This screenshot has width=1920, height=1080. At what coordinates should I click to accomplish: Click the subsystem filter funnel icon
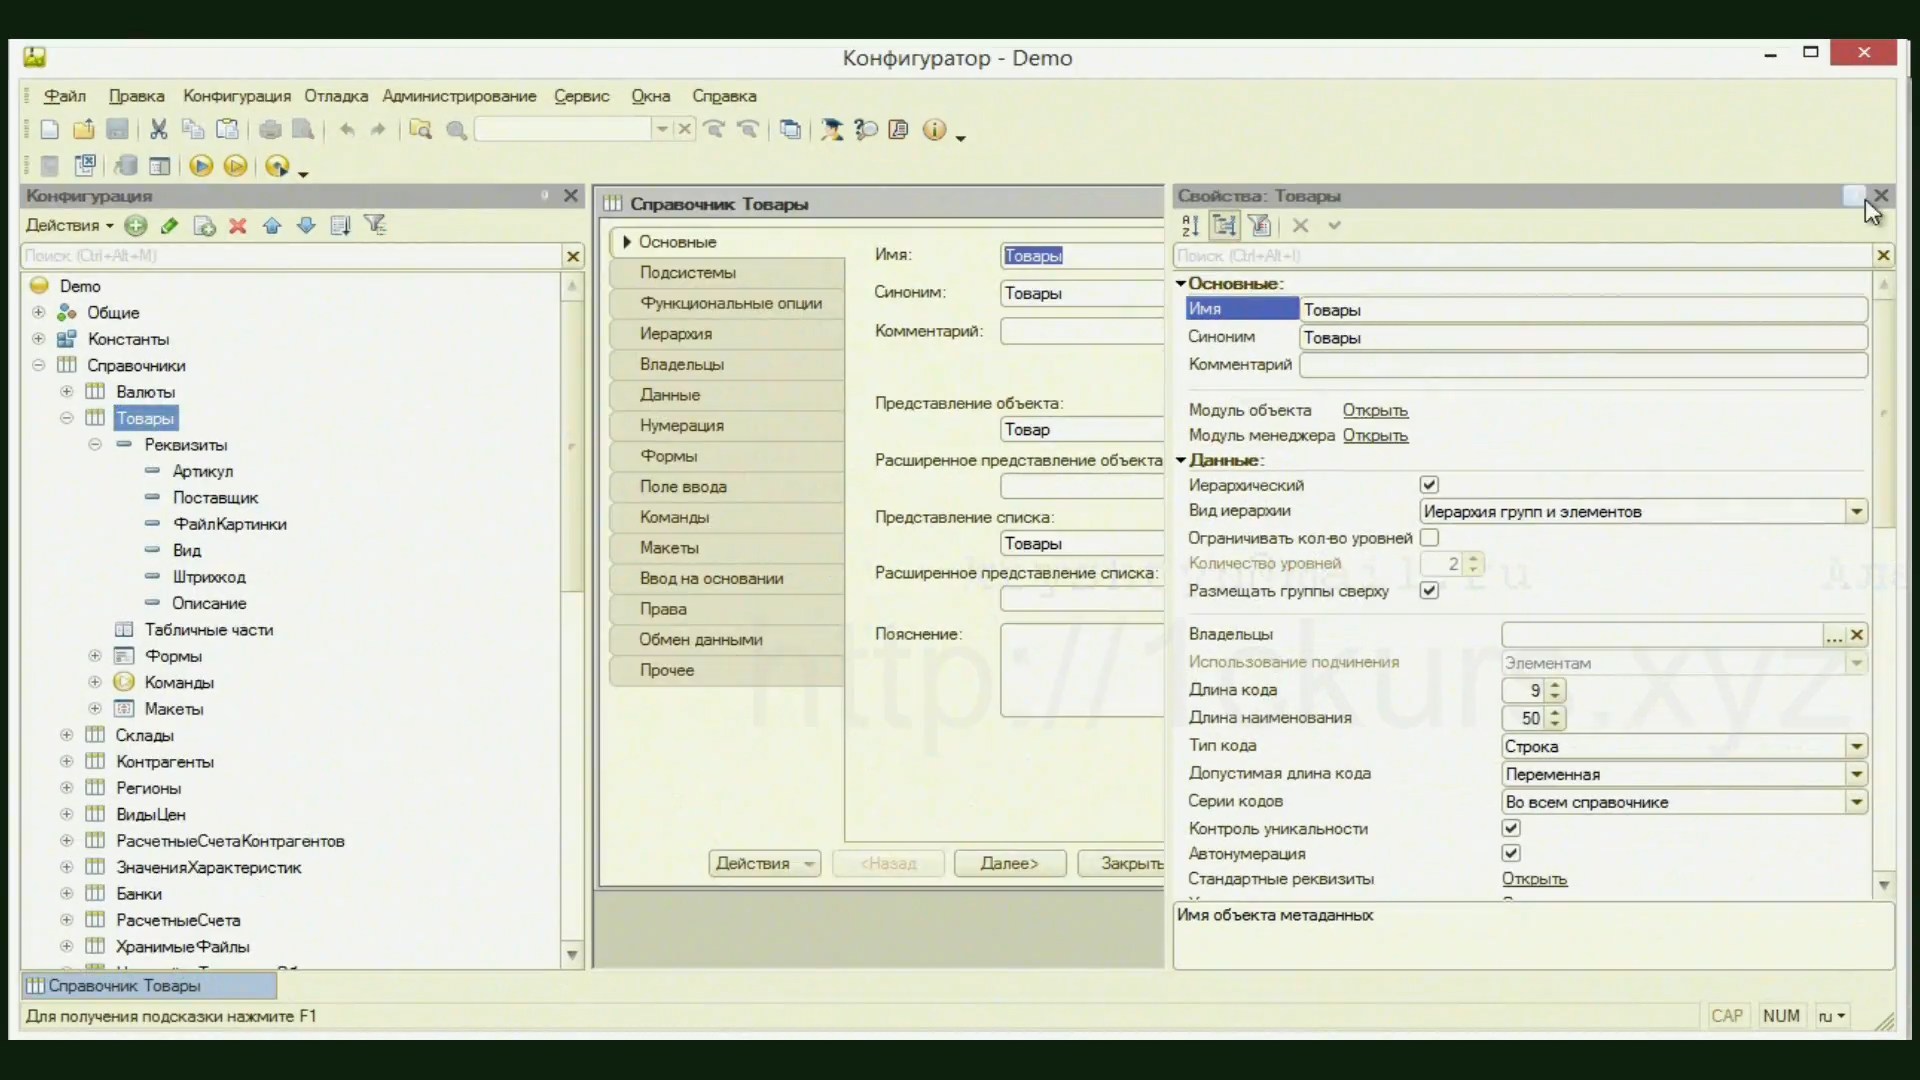(375, 226)
